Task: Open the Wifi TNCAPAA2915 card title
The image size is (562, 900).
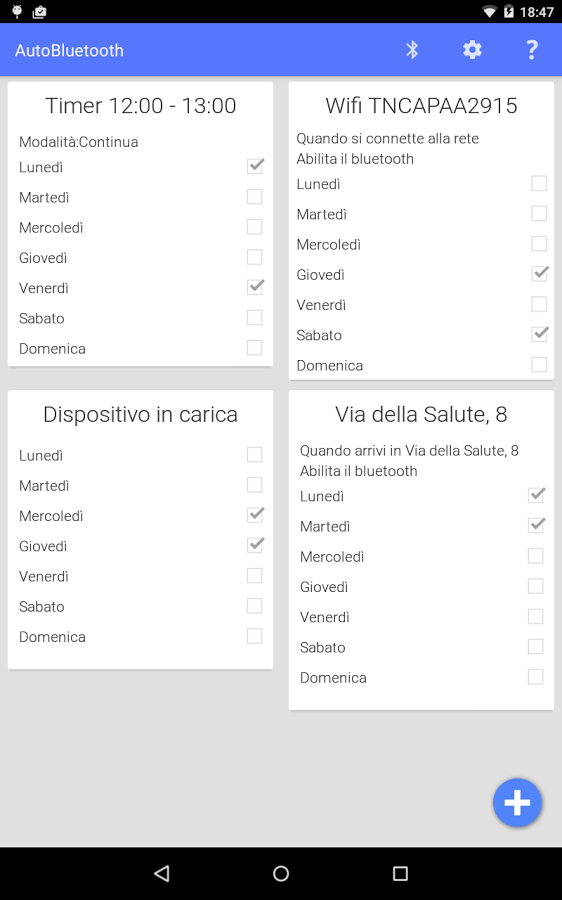Action: [421, 106]
